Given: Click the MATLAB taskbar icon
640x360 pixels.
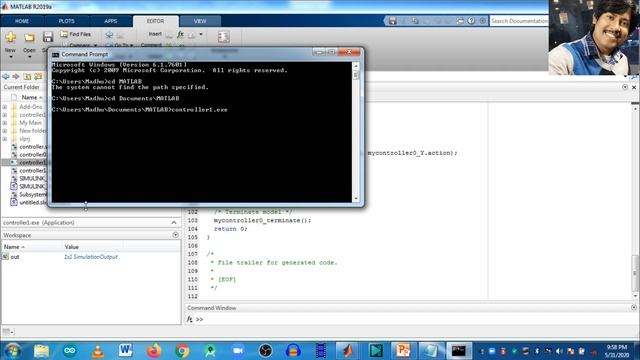Looking at the screenshot, I should (347, 351).
